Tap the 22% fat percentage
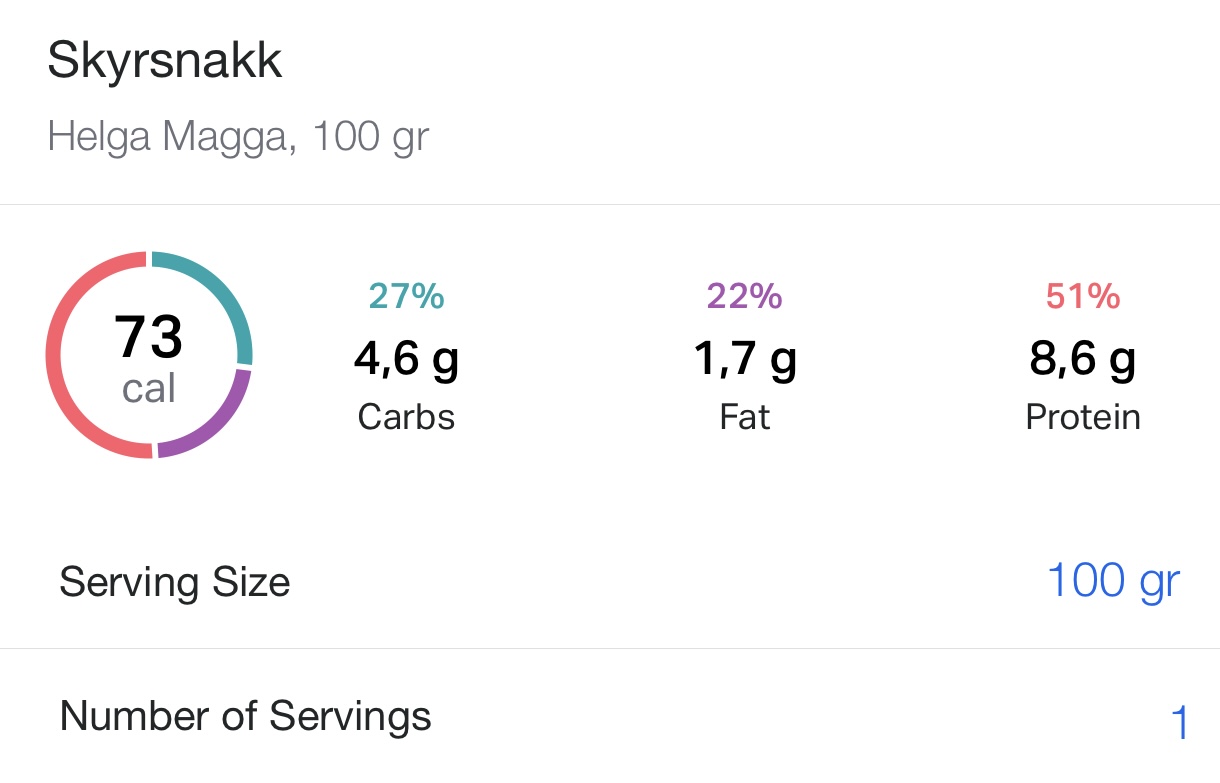 (x=744, y=296)
